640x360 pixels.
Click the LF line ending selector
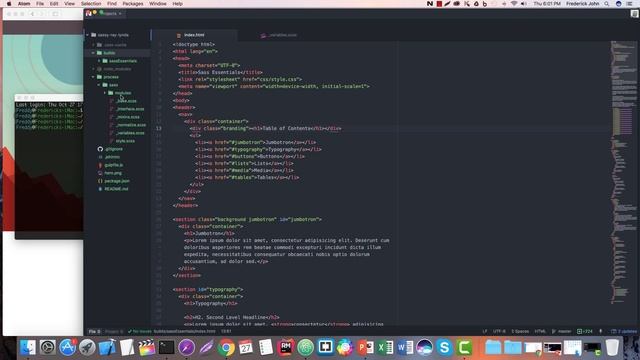[x=484, y=331]
